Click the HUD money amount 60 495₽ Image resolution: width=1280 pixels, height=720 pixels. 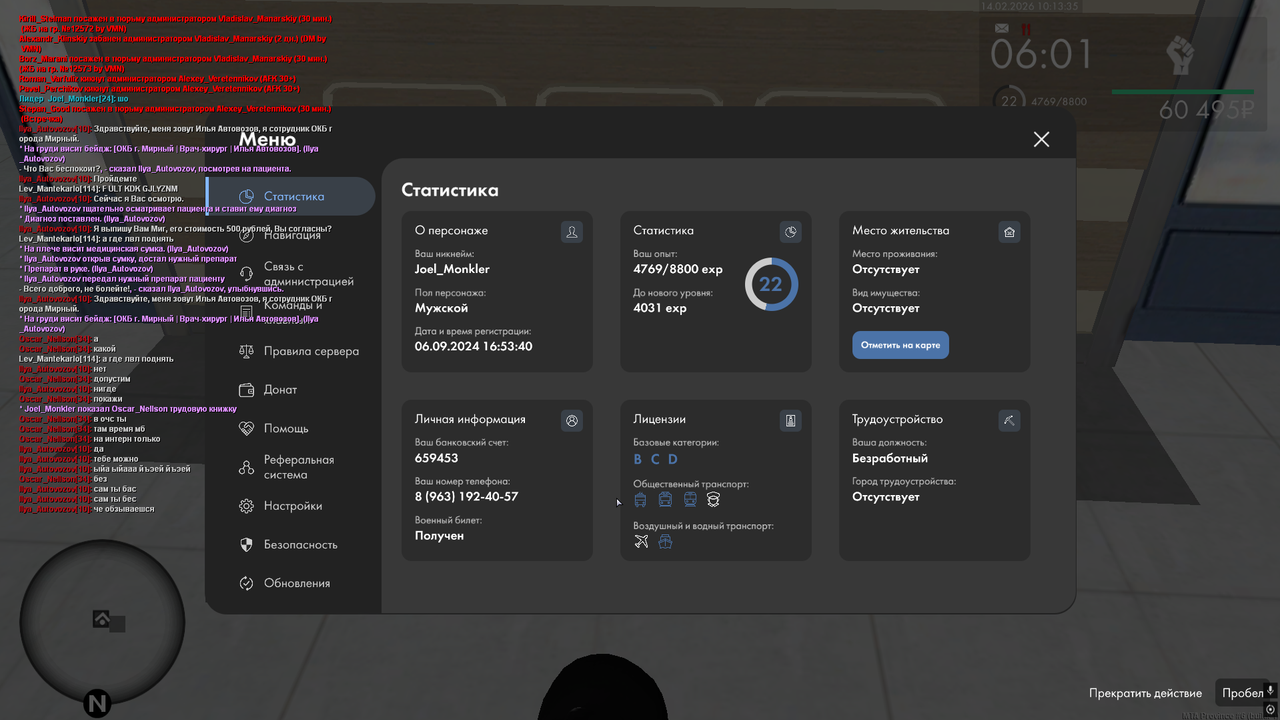pos(1207,110)
